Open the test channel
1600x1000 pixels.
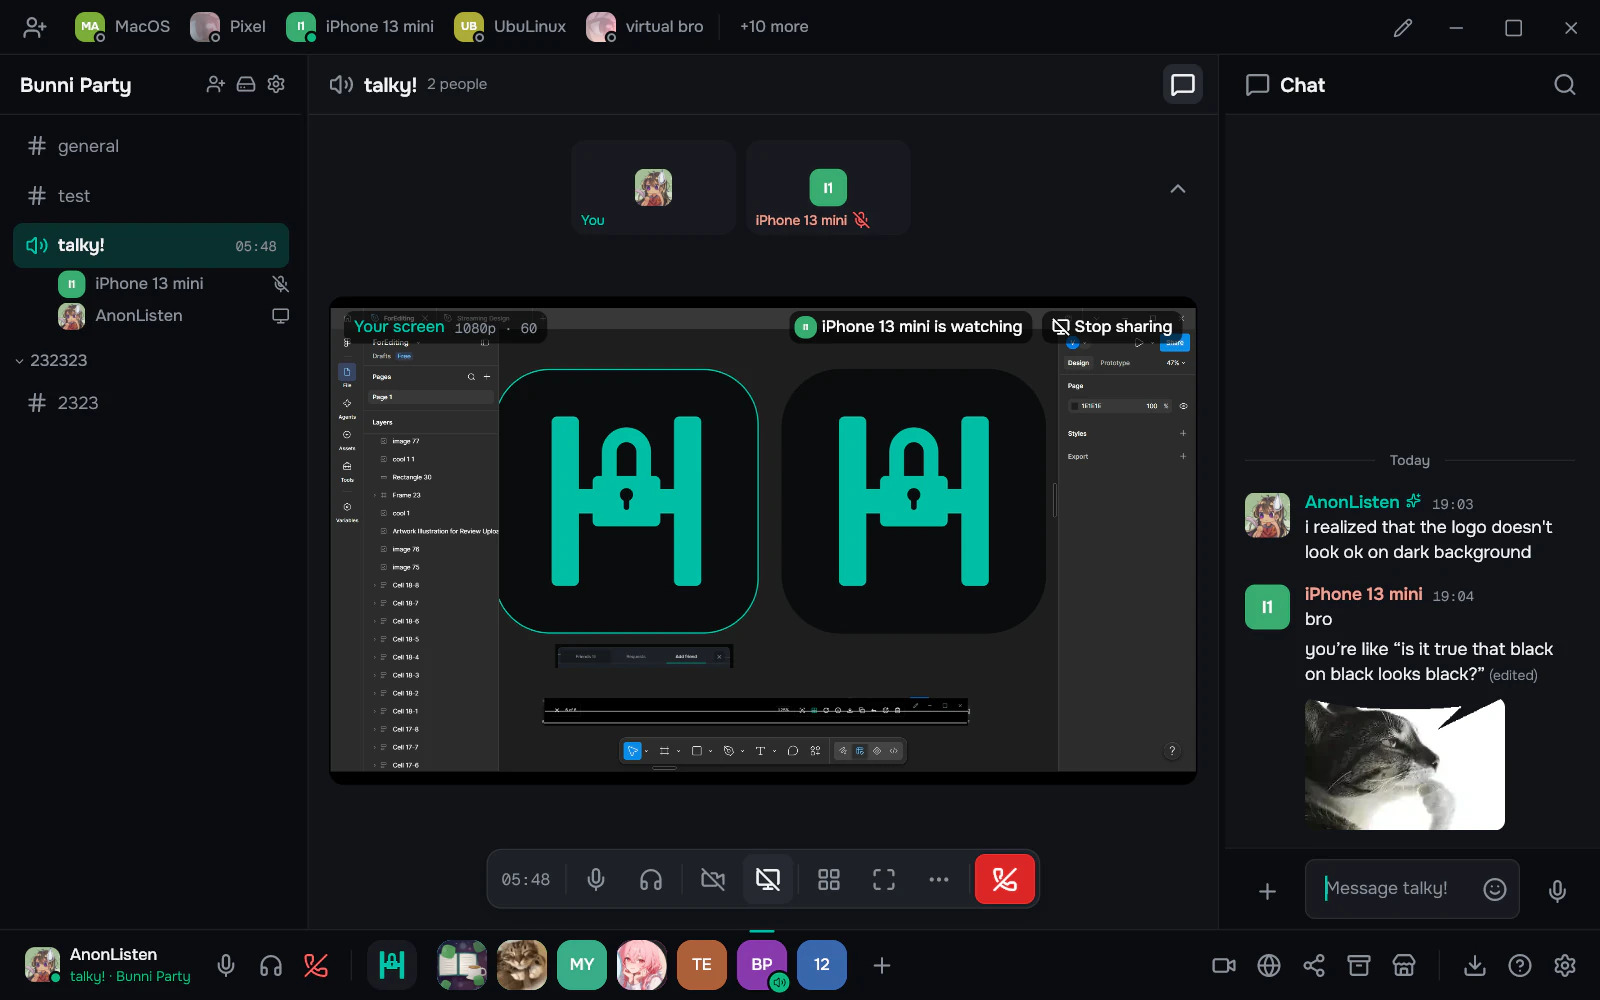point(151,196)
